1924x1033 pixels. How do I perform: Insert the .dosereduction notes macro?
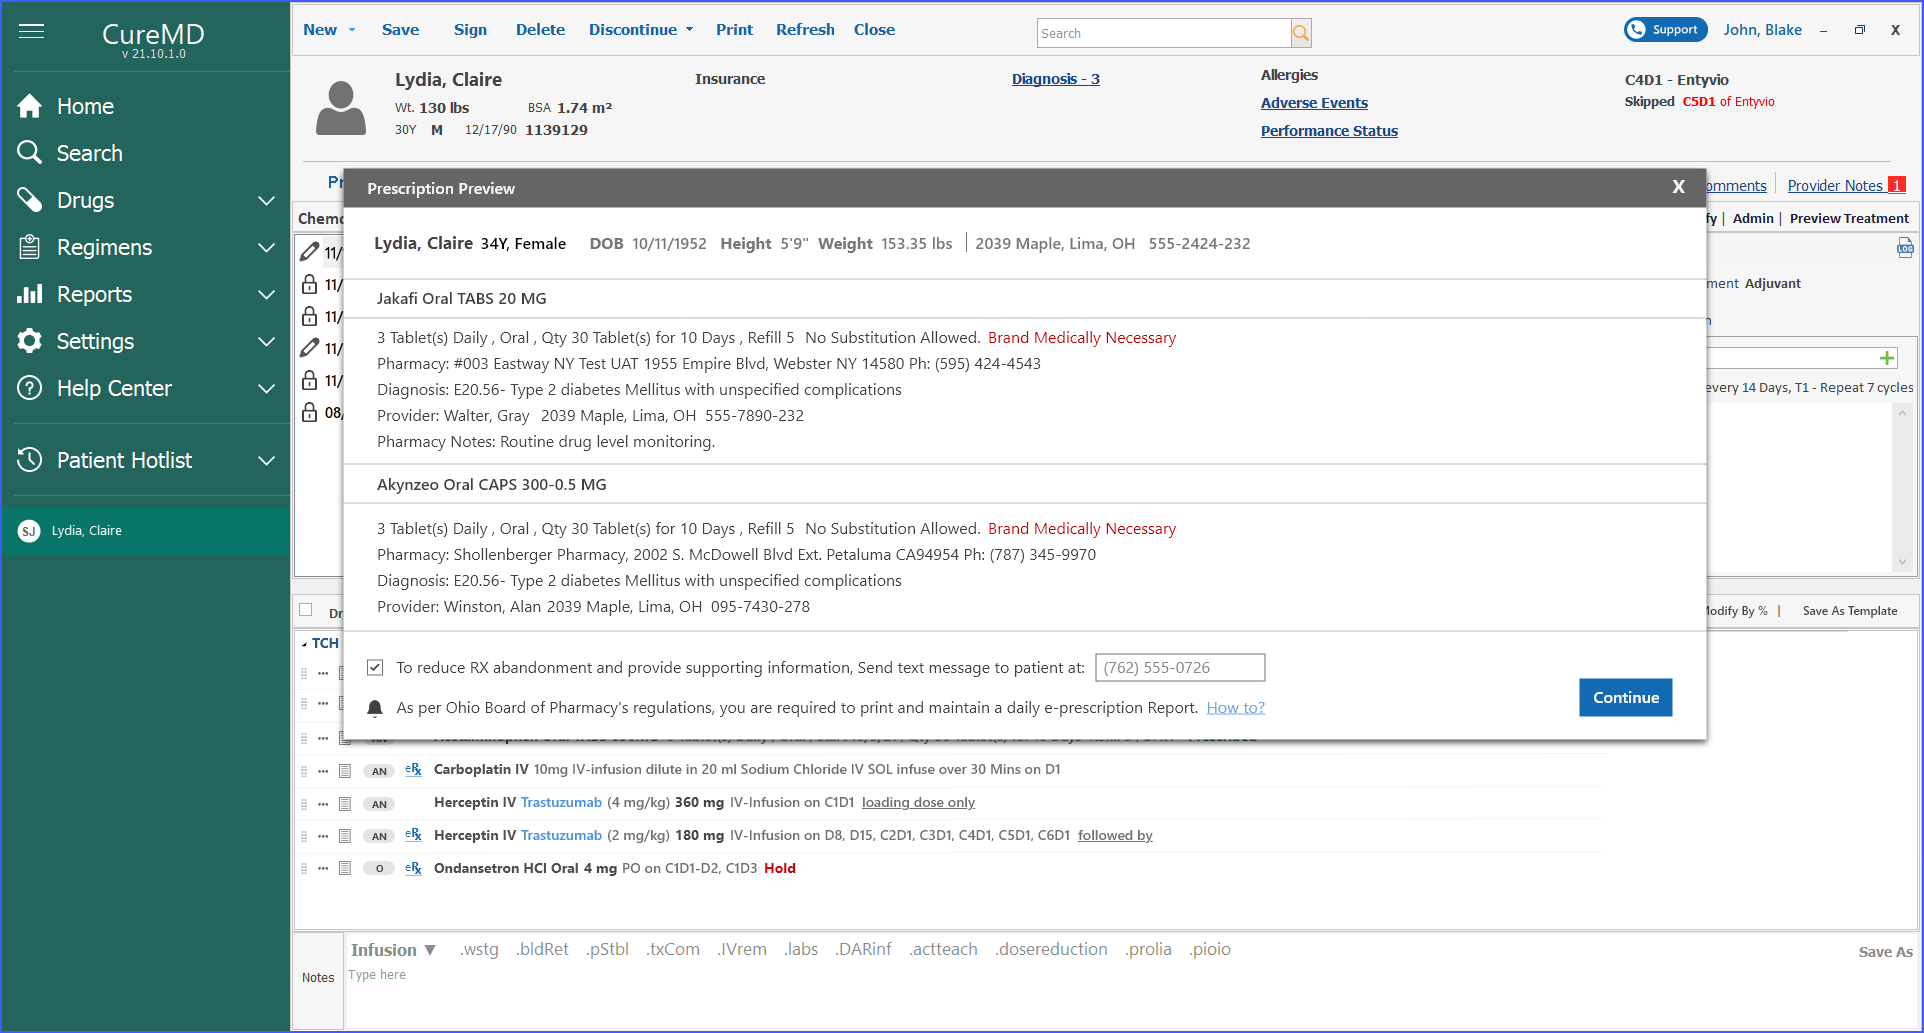(1051, 949)
